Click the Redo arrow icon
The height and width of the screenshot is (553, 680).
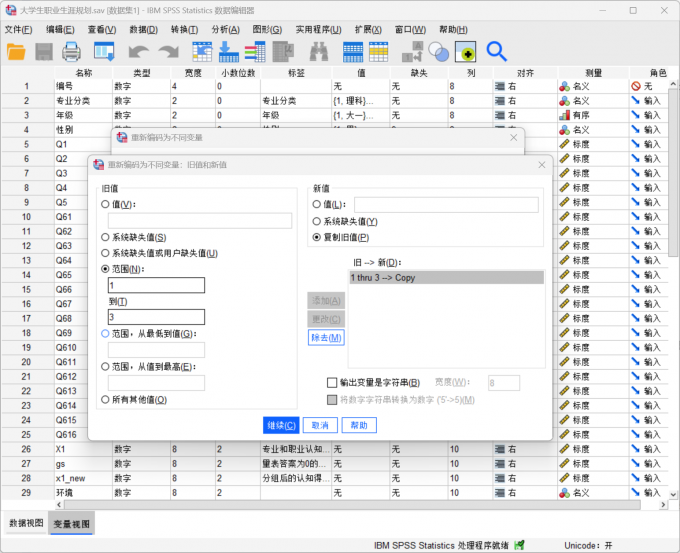pyautogui.click(x=169, y=52)
